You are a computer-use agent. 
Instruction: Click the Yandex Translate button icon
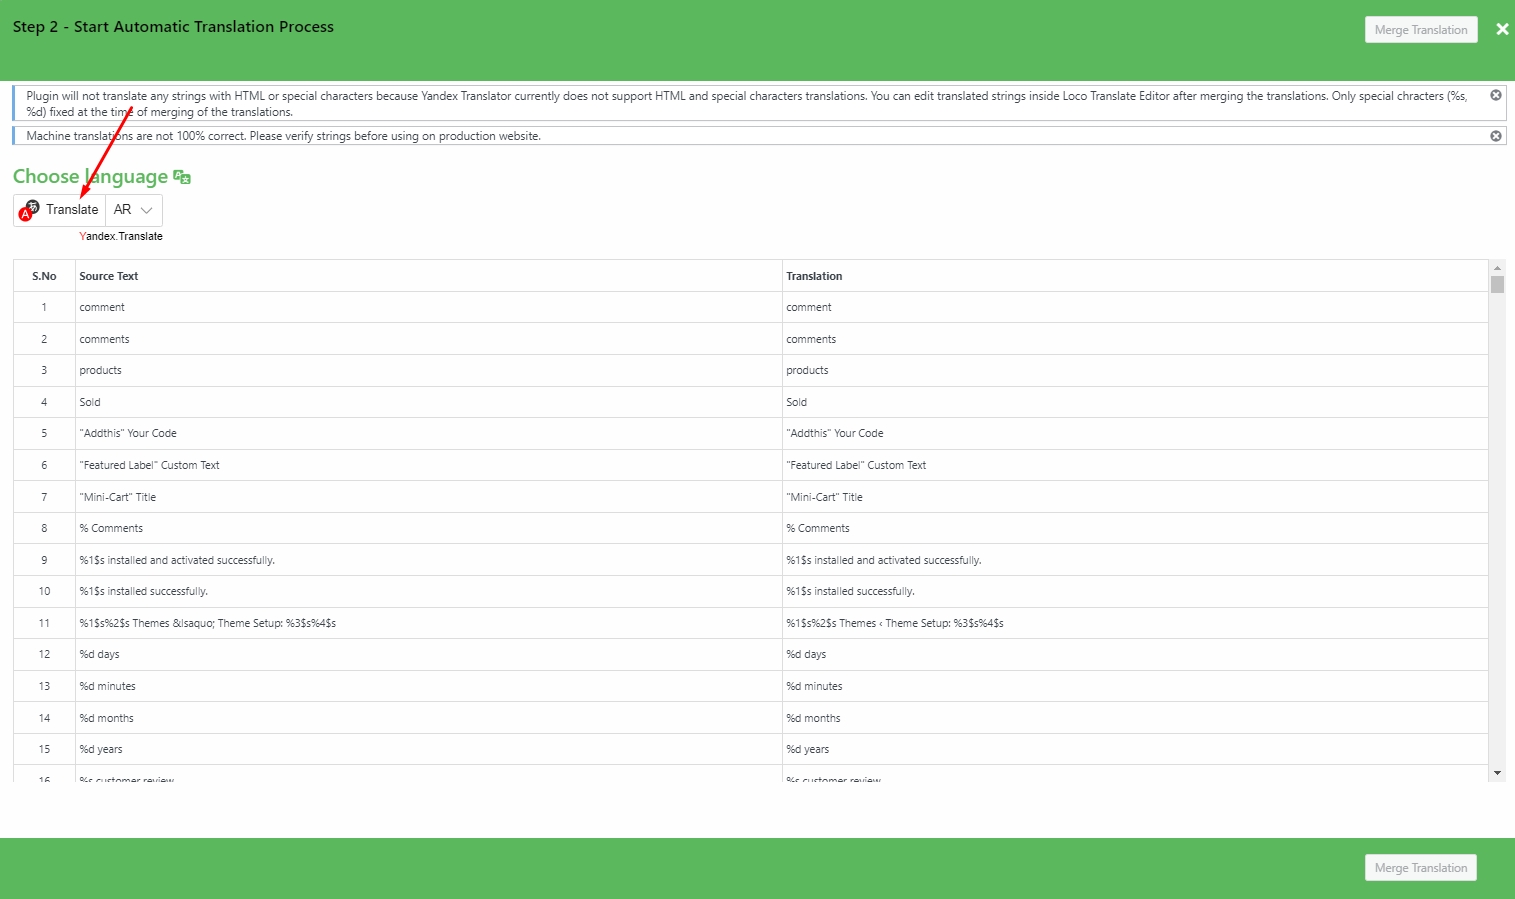(30, 210)
